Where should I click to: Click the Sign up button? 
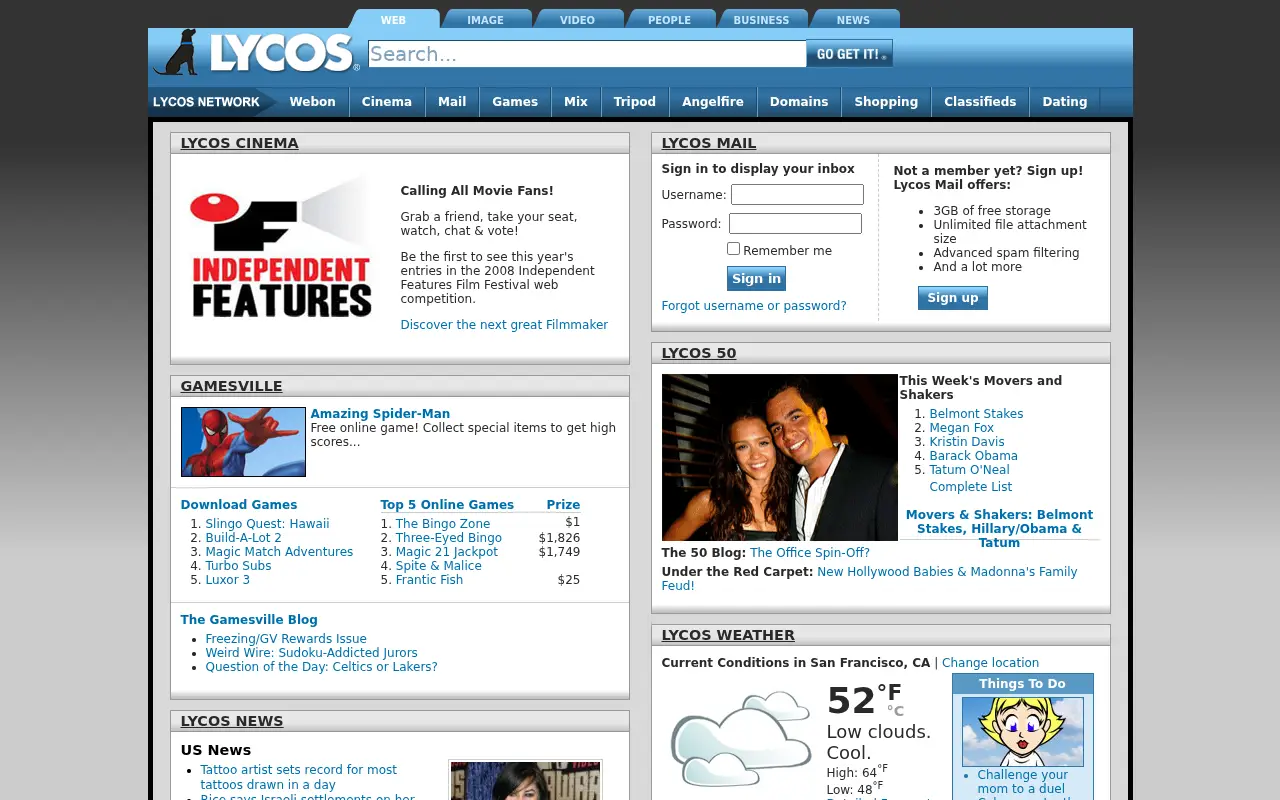click(x=953, y=298)
